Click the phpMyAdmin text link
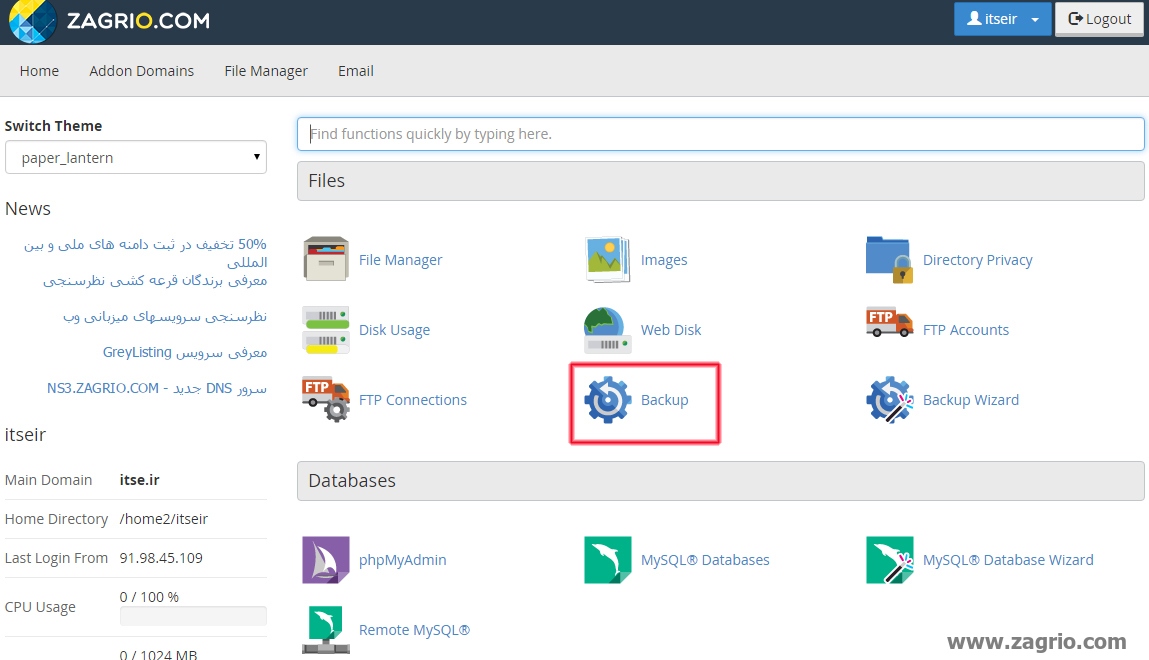Viewport: 1149px width, 660px height. coord(402,560)
